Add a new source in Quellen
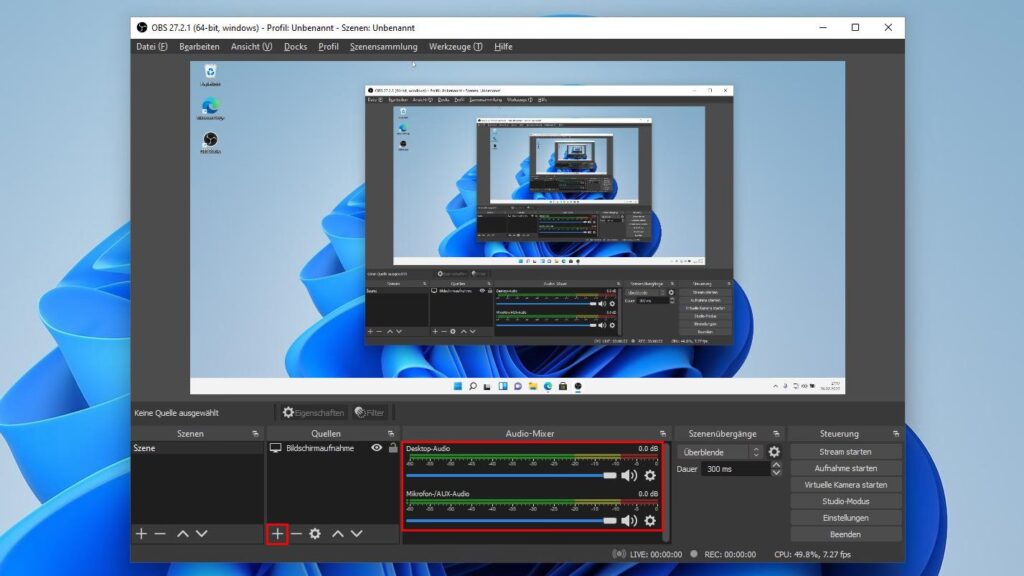The width and height of the screenshot is (1024, 576). 277,534
